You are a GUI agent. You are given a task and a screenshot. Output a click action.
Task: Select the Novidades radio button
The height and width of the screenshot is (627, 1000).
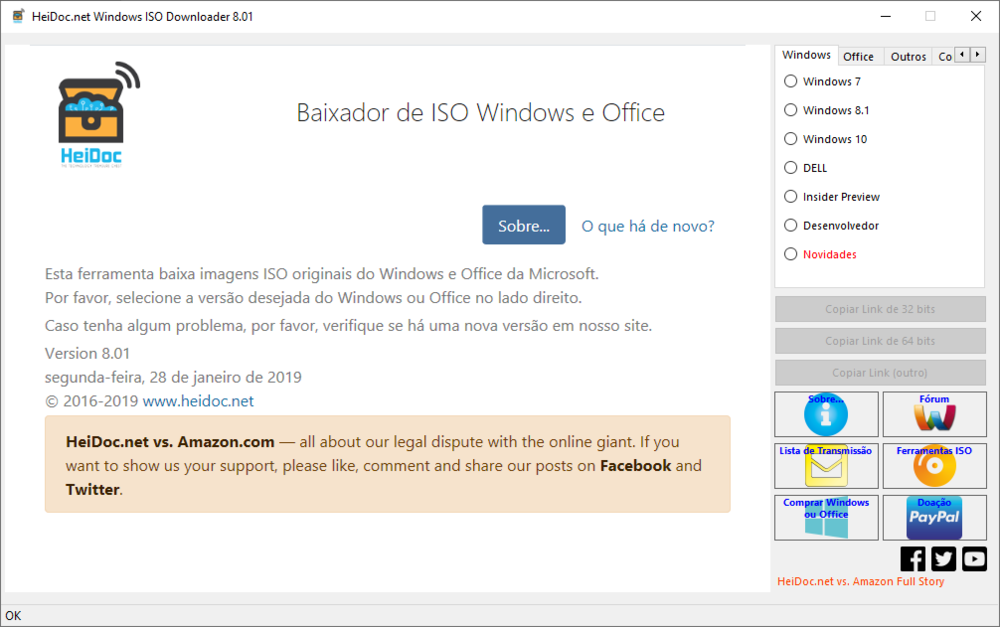coord(820,254)
